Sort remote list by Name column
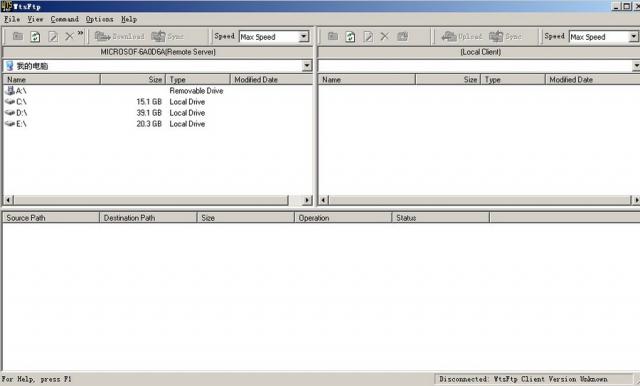Viewport: 640px width, 386px height. click(51, 80)
